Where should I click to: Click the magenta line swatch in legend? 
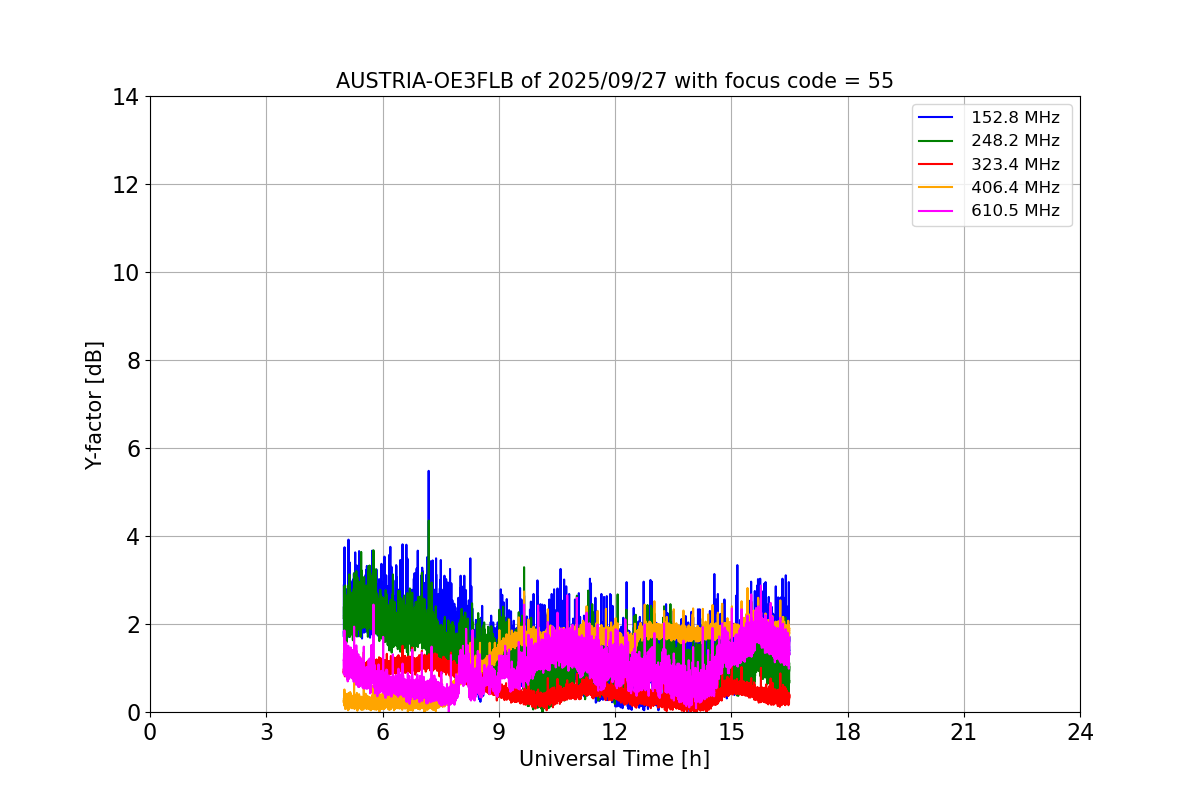click(x=936, y=211)
